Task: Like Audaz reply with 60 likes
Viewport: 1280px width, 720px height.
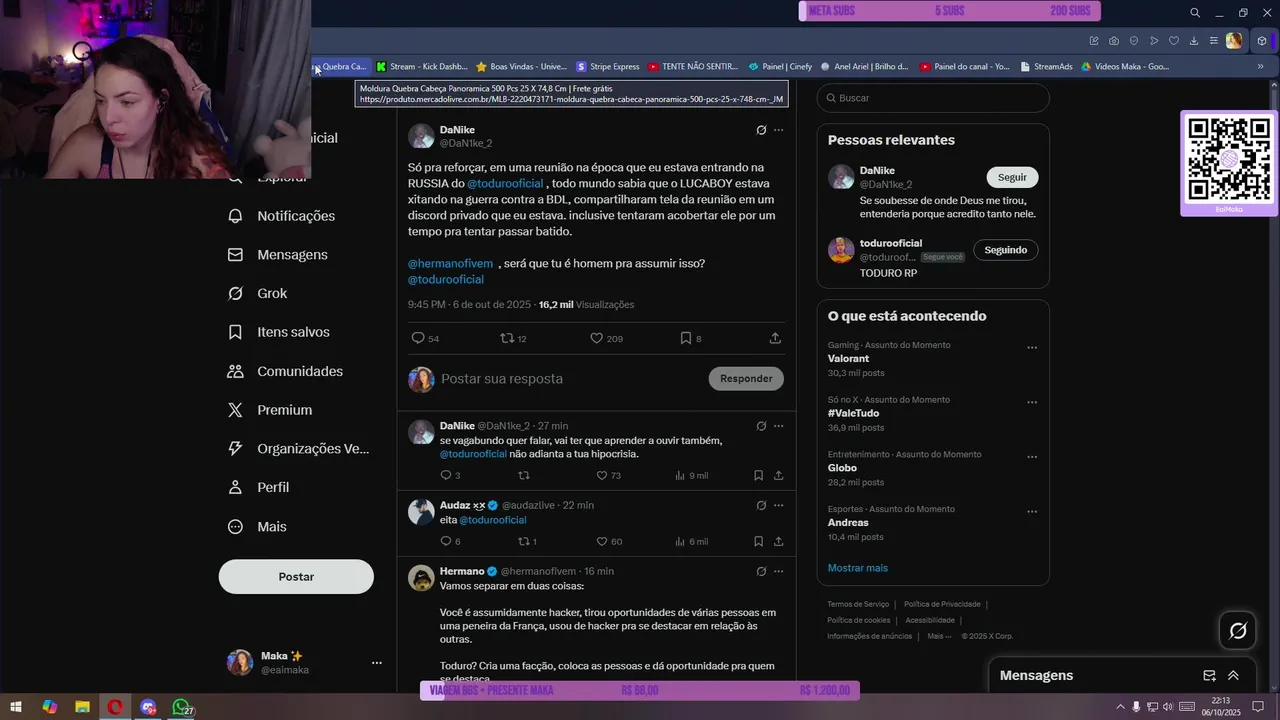Action: (608, 541)
